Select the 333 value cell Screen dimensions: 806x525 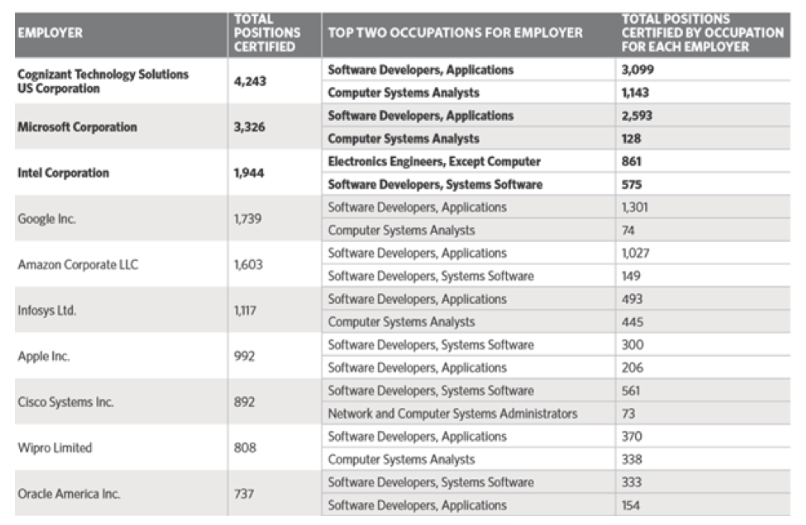click(703, 482)
